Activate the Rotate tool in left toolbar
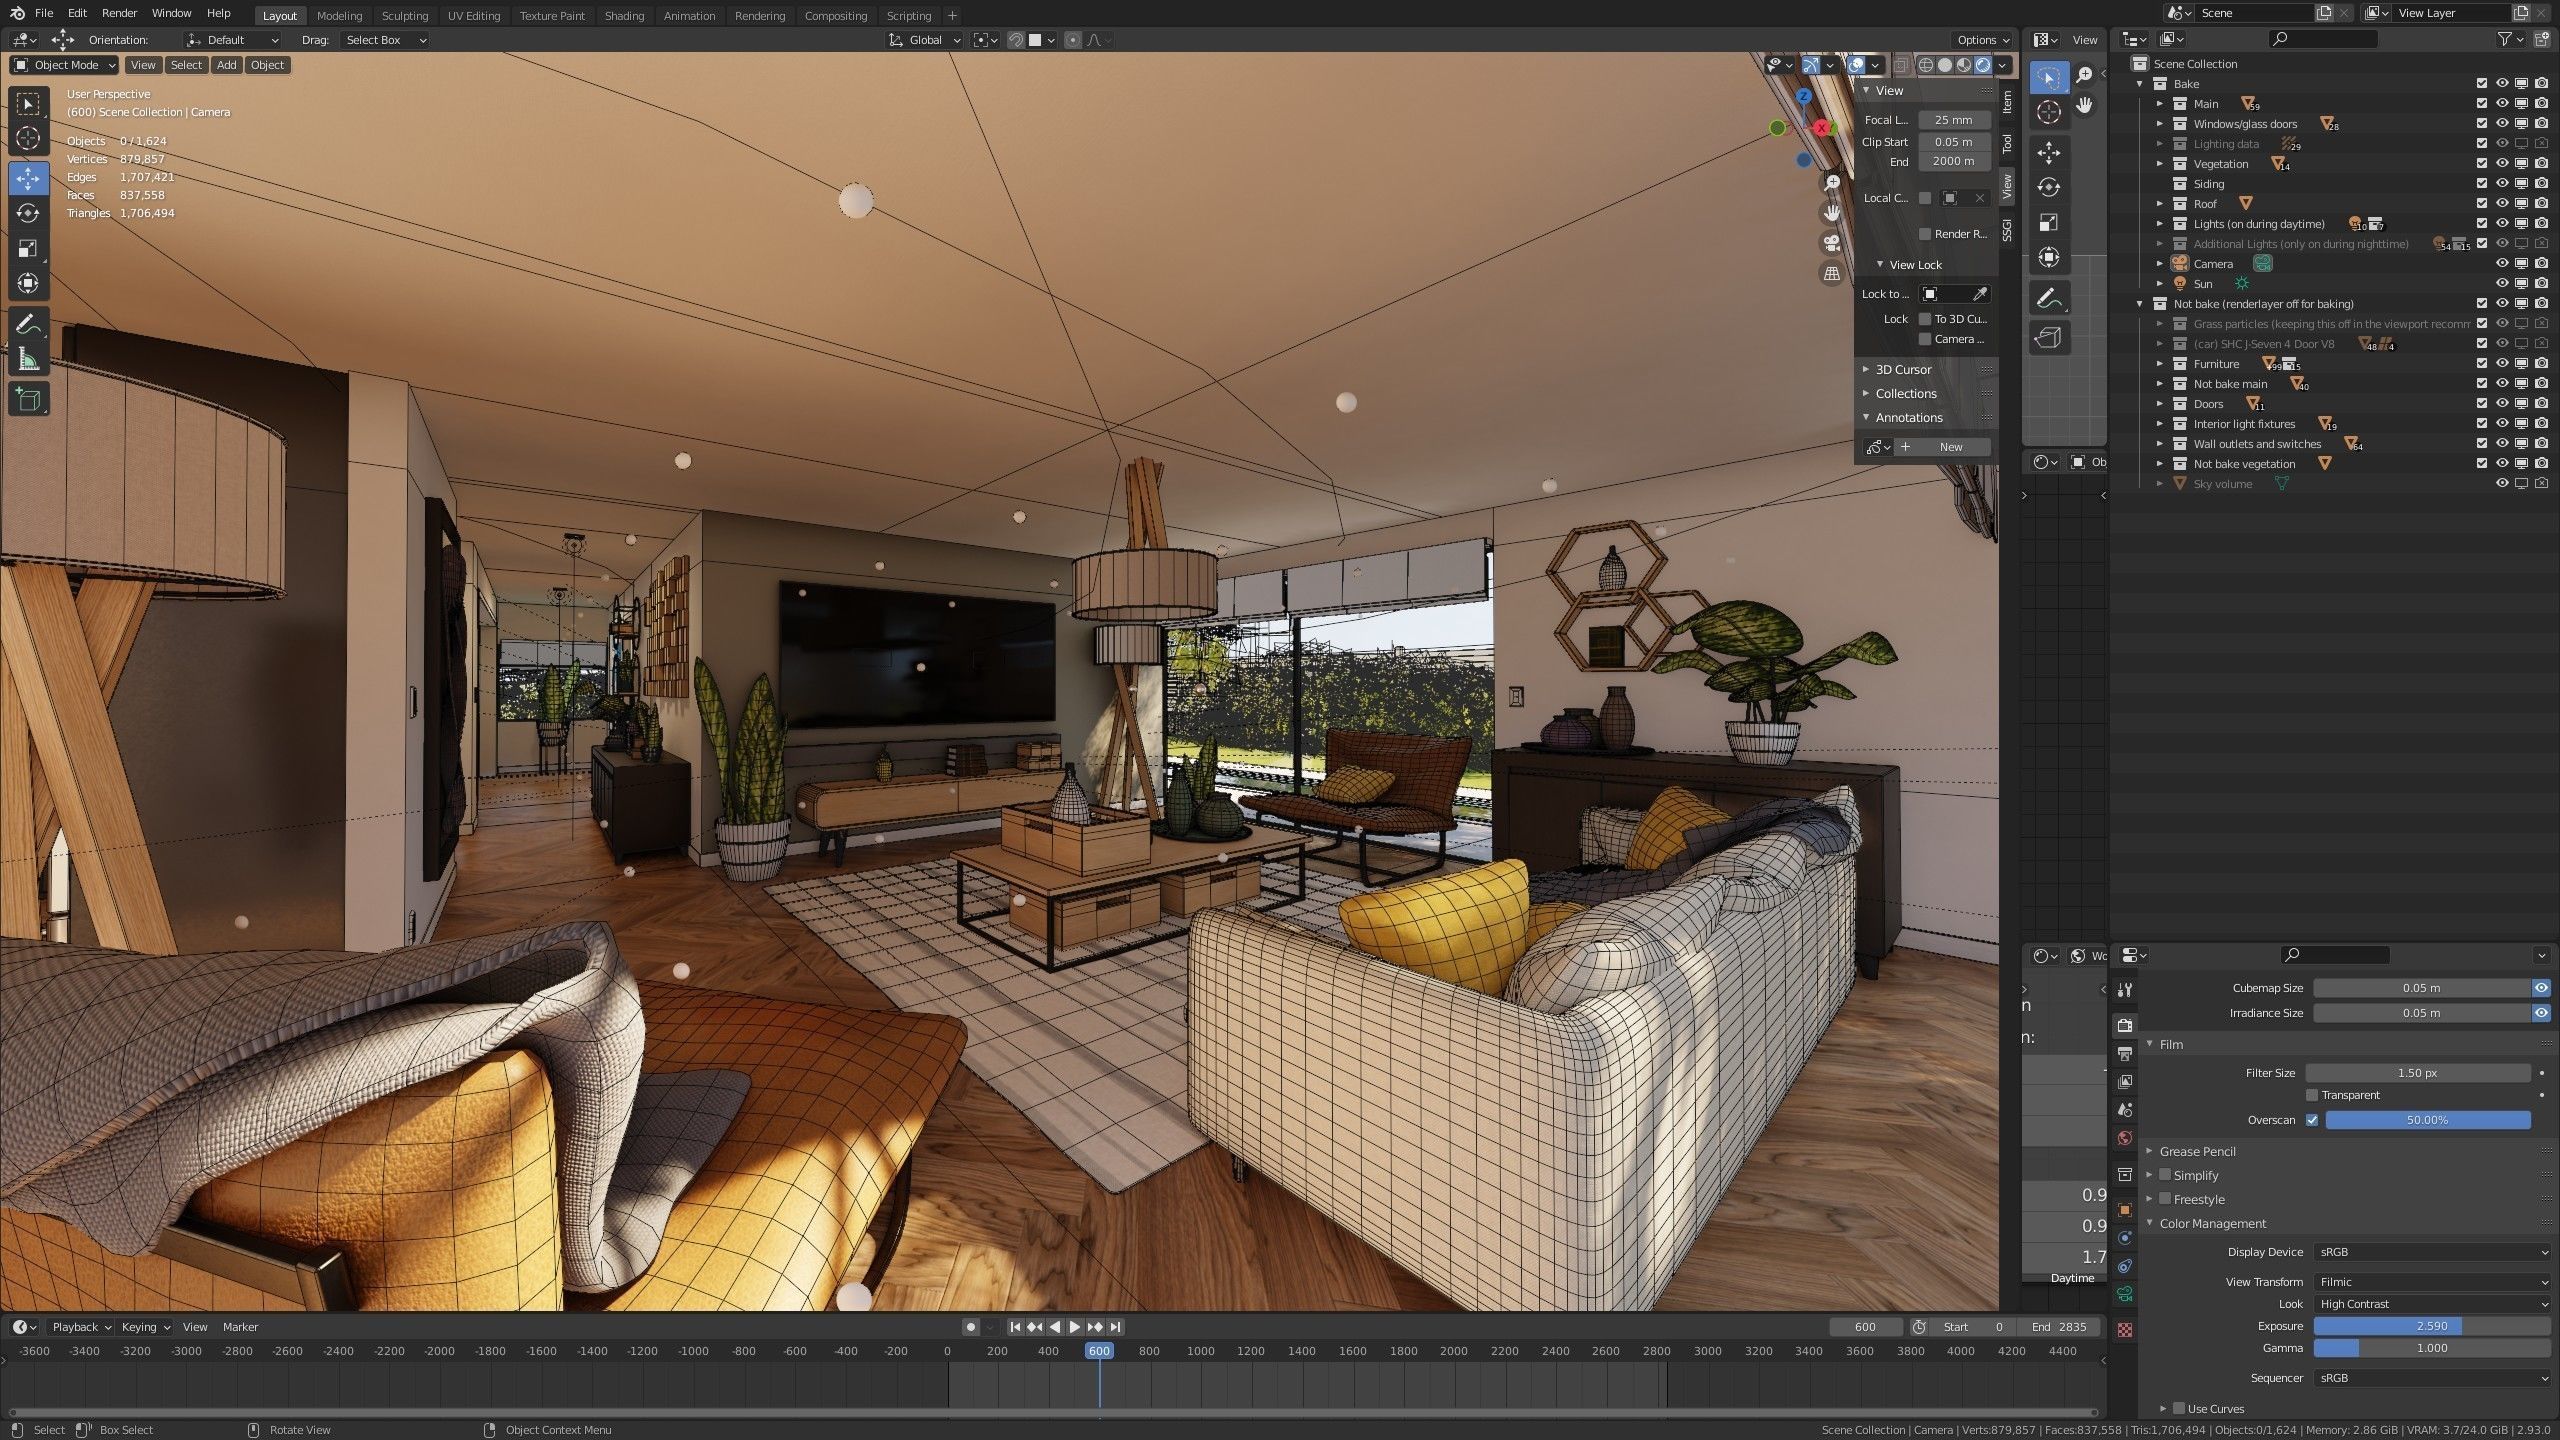2560x1440 pixels. (x=28, y=213)
